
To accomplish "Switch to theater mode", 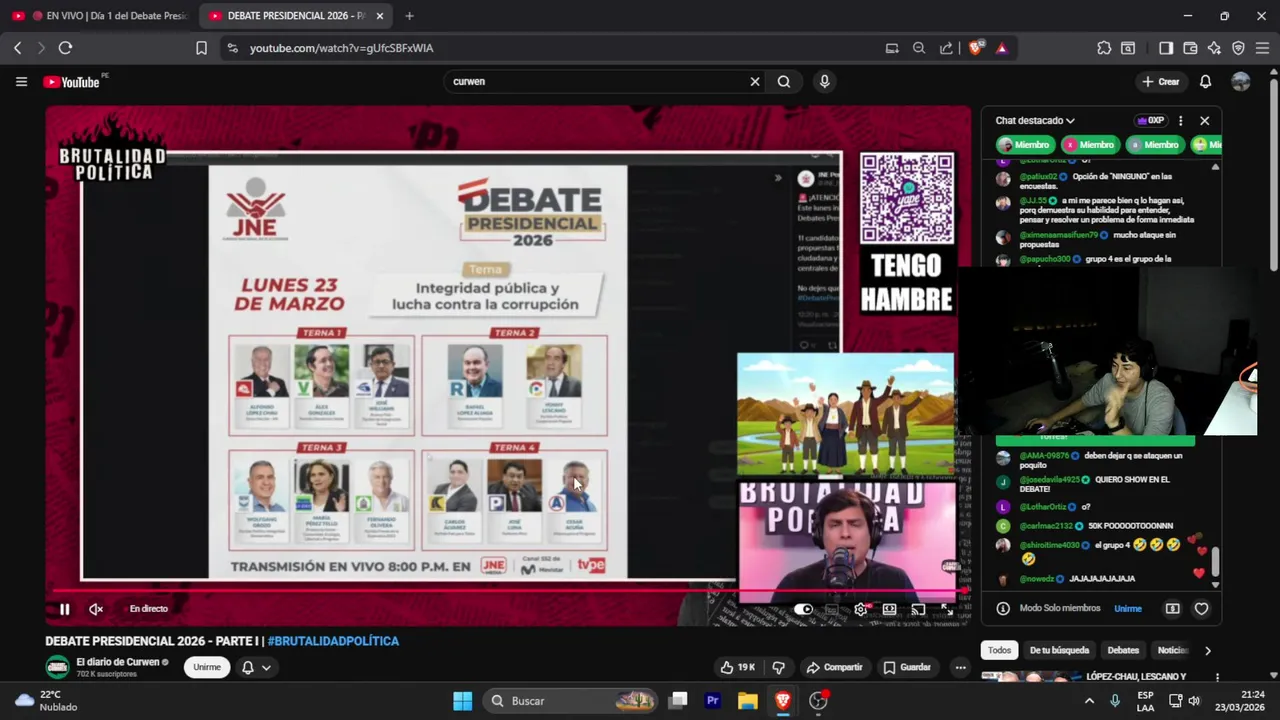I will click(889, 609).
